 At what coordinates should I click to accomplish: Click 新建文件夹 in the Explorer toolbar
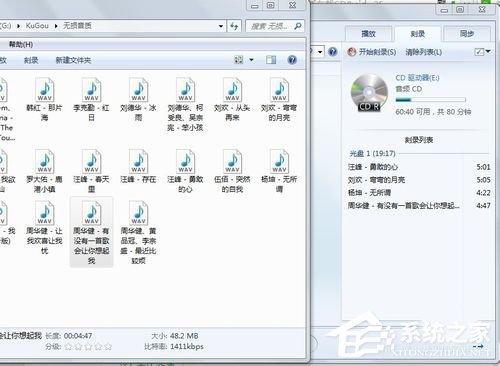coord(73,60)
